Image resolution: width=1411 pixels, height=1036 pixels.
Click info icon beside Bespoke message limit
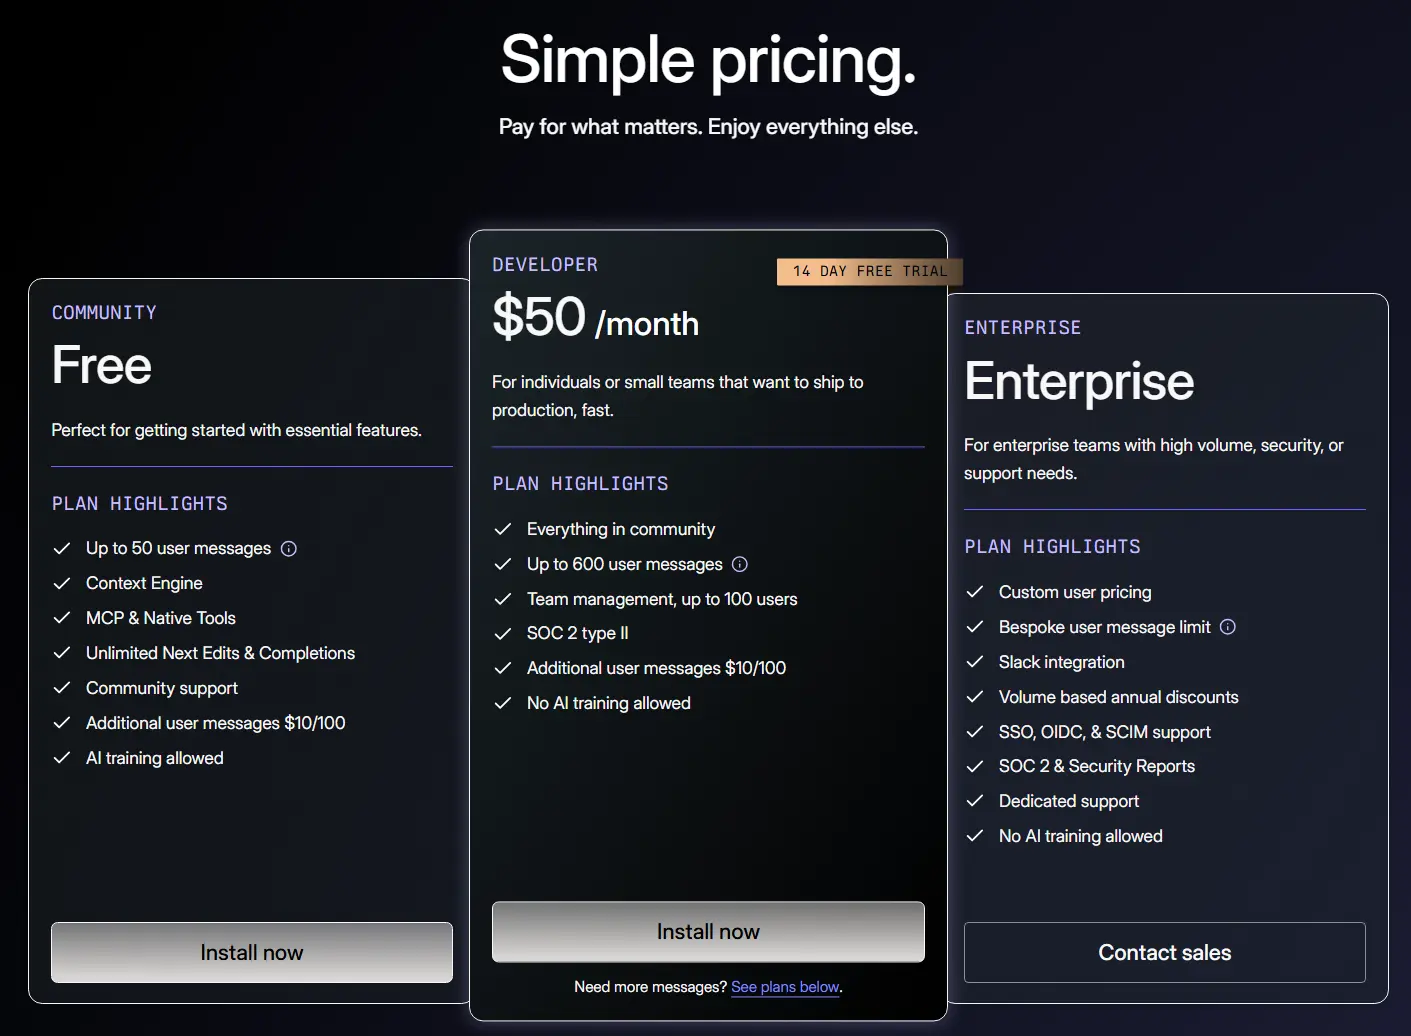(1228, 627)
